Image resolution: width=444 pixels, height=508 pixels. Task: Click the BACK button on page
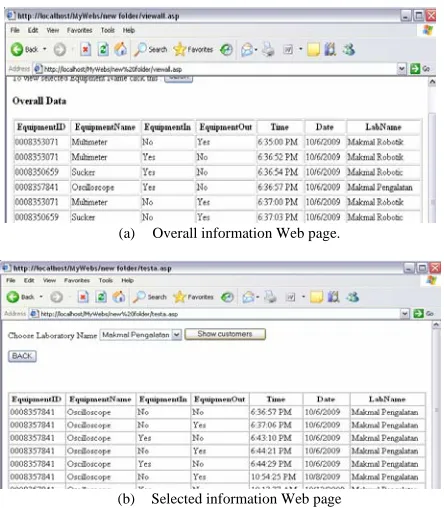coord(22,356)
